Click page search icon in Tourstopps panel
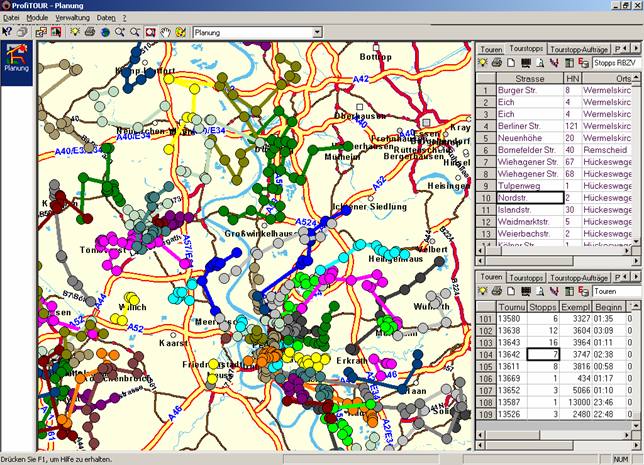The width and height of the screenshot is (644, 465). [540, 62]
